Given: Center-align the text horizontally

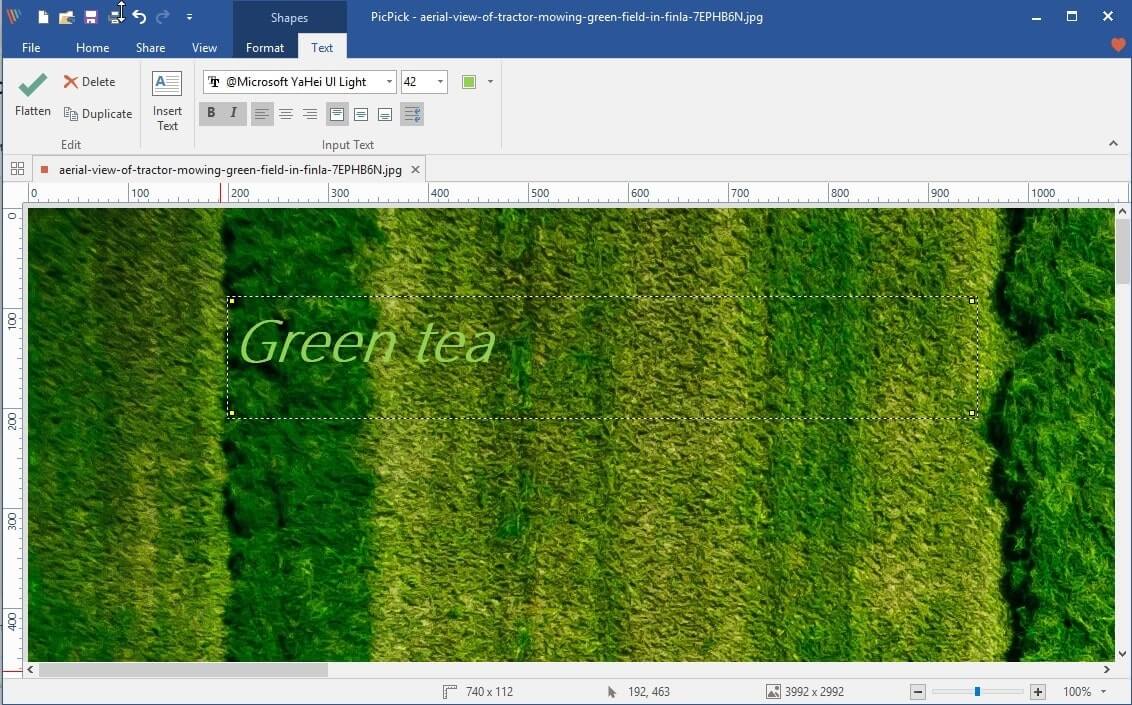Looking at the screenshot, I should click(286, 114).
